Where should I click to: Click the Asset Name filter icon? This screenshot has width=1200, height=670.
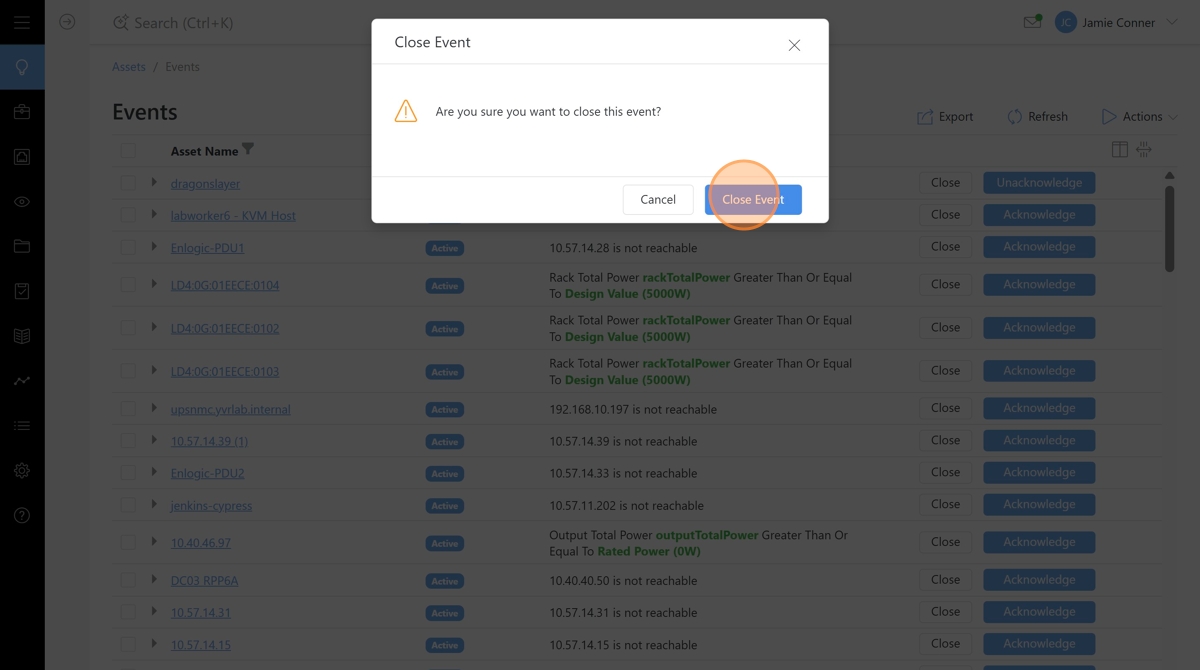pos(248,150)
